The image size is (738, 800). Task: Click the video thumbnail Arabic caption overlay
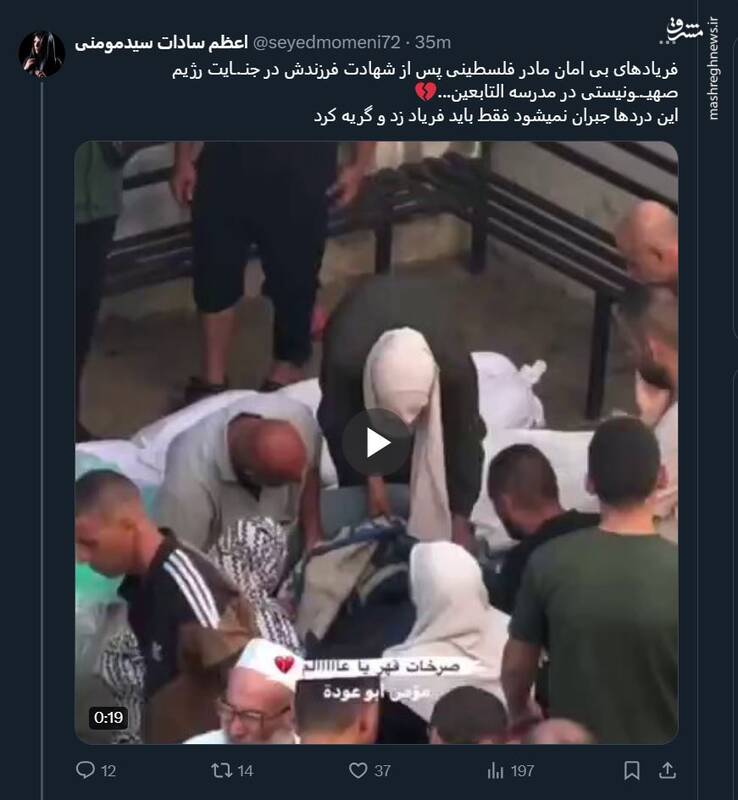pos(367,679)
